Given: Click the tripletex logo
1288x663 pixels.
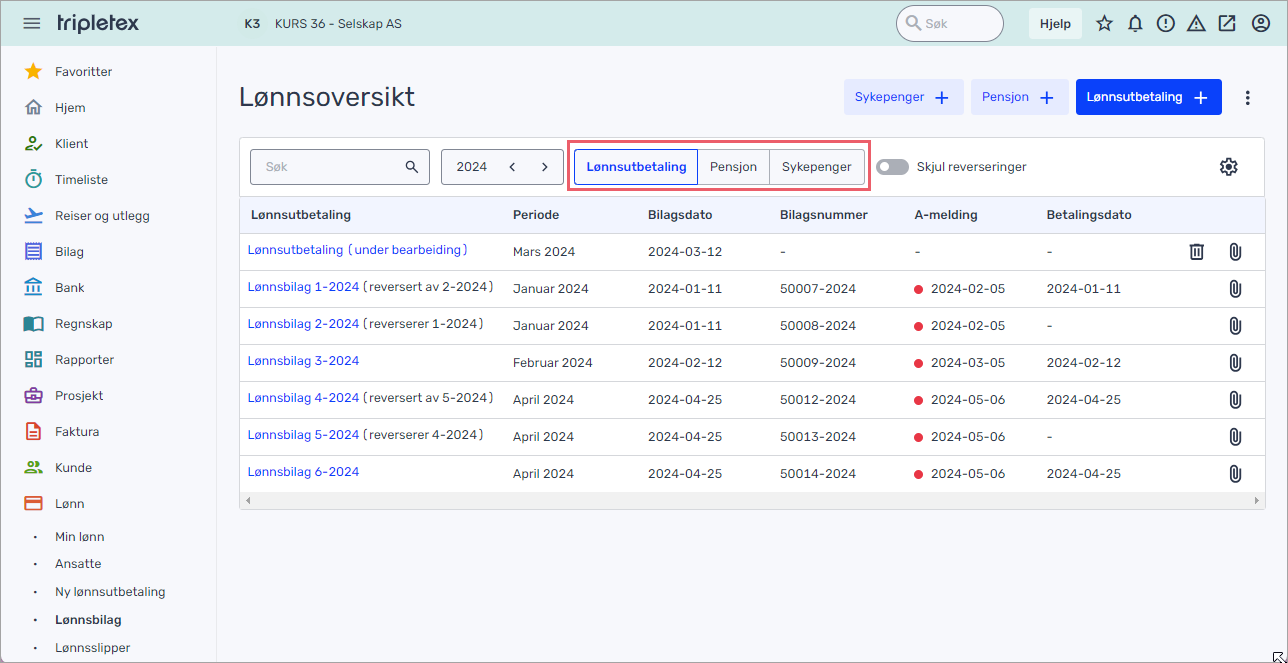Looking at the screenshot, I should click(98, 23).
